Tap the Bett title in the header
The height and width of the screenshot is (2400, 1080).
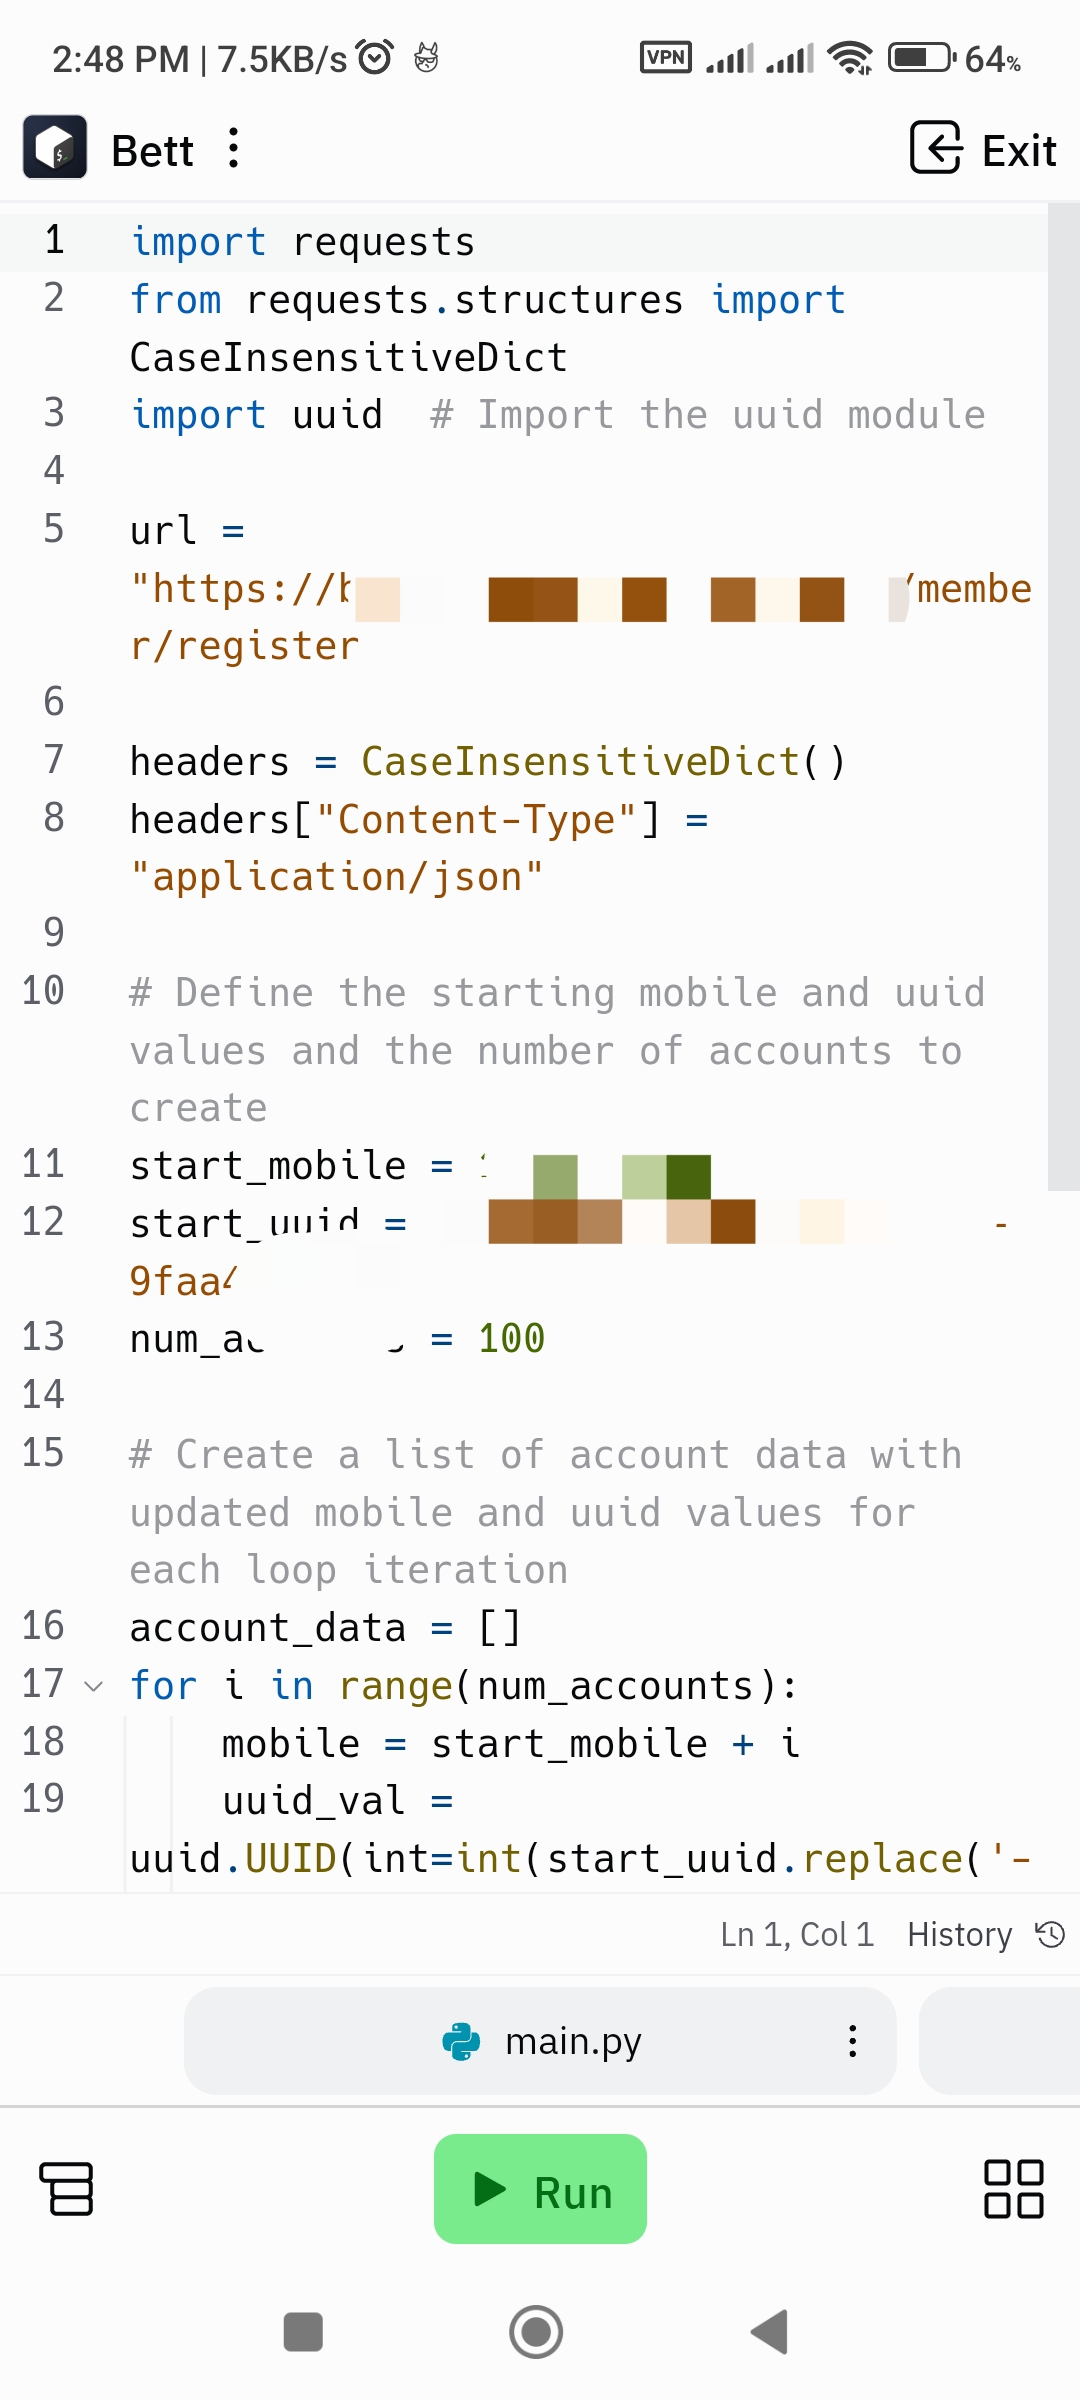click(x=151, y=148)
